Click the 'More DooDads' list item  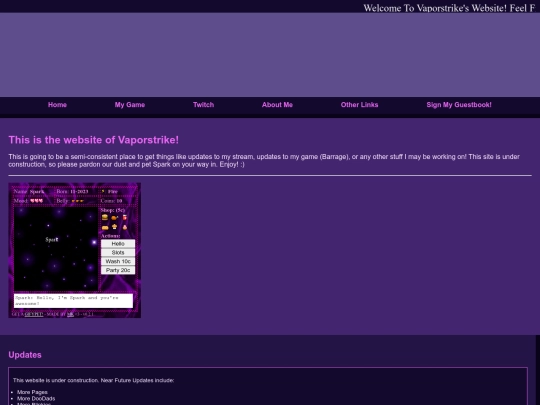pyautogui.click(x=36, y=398)
